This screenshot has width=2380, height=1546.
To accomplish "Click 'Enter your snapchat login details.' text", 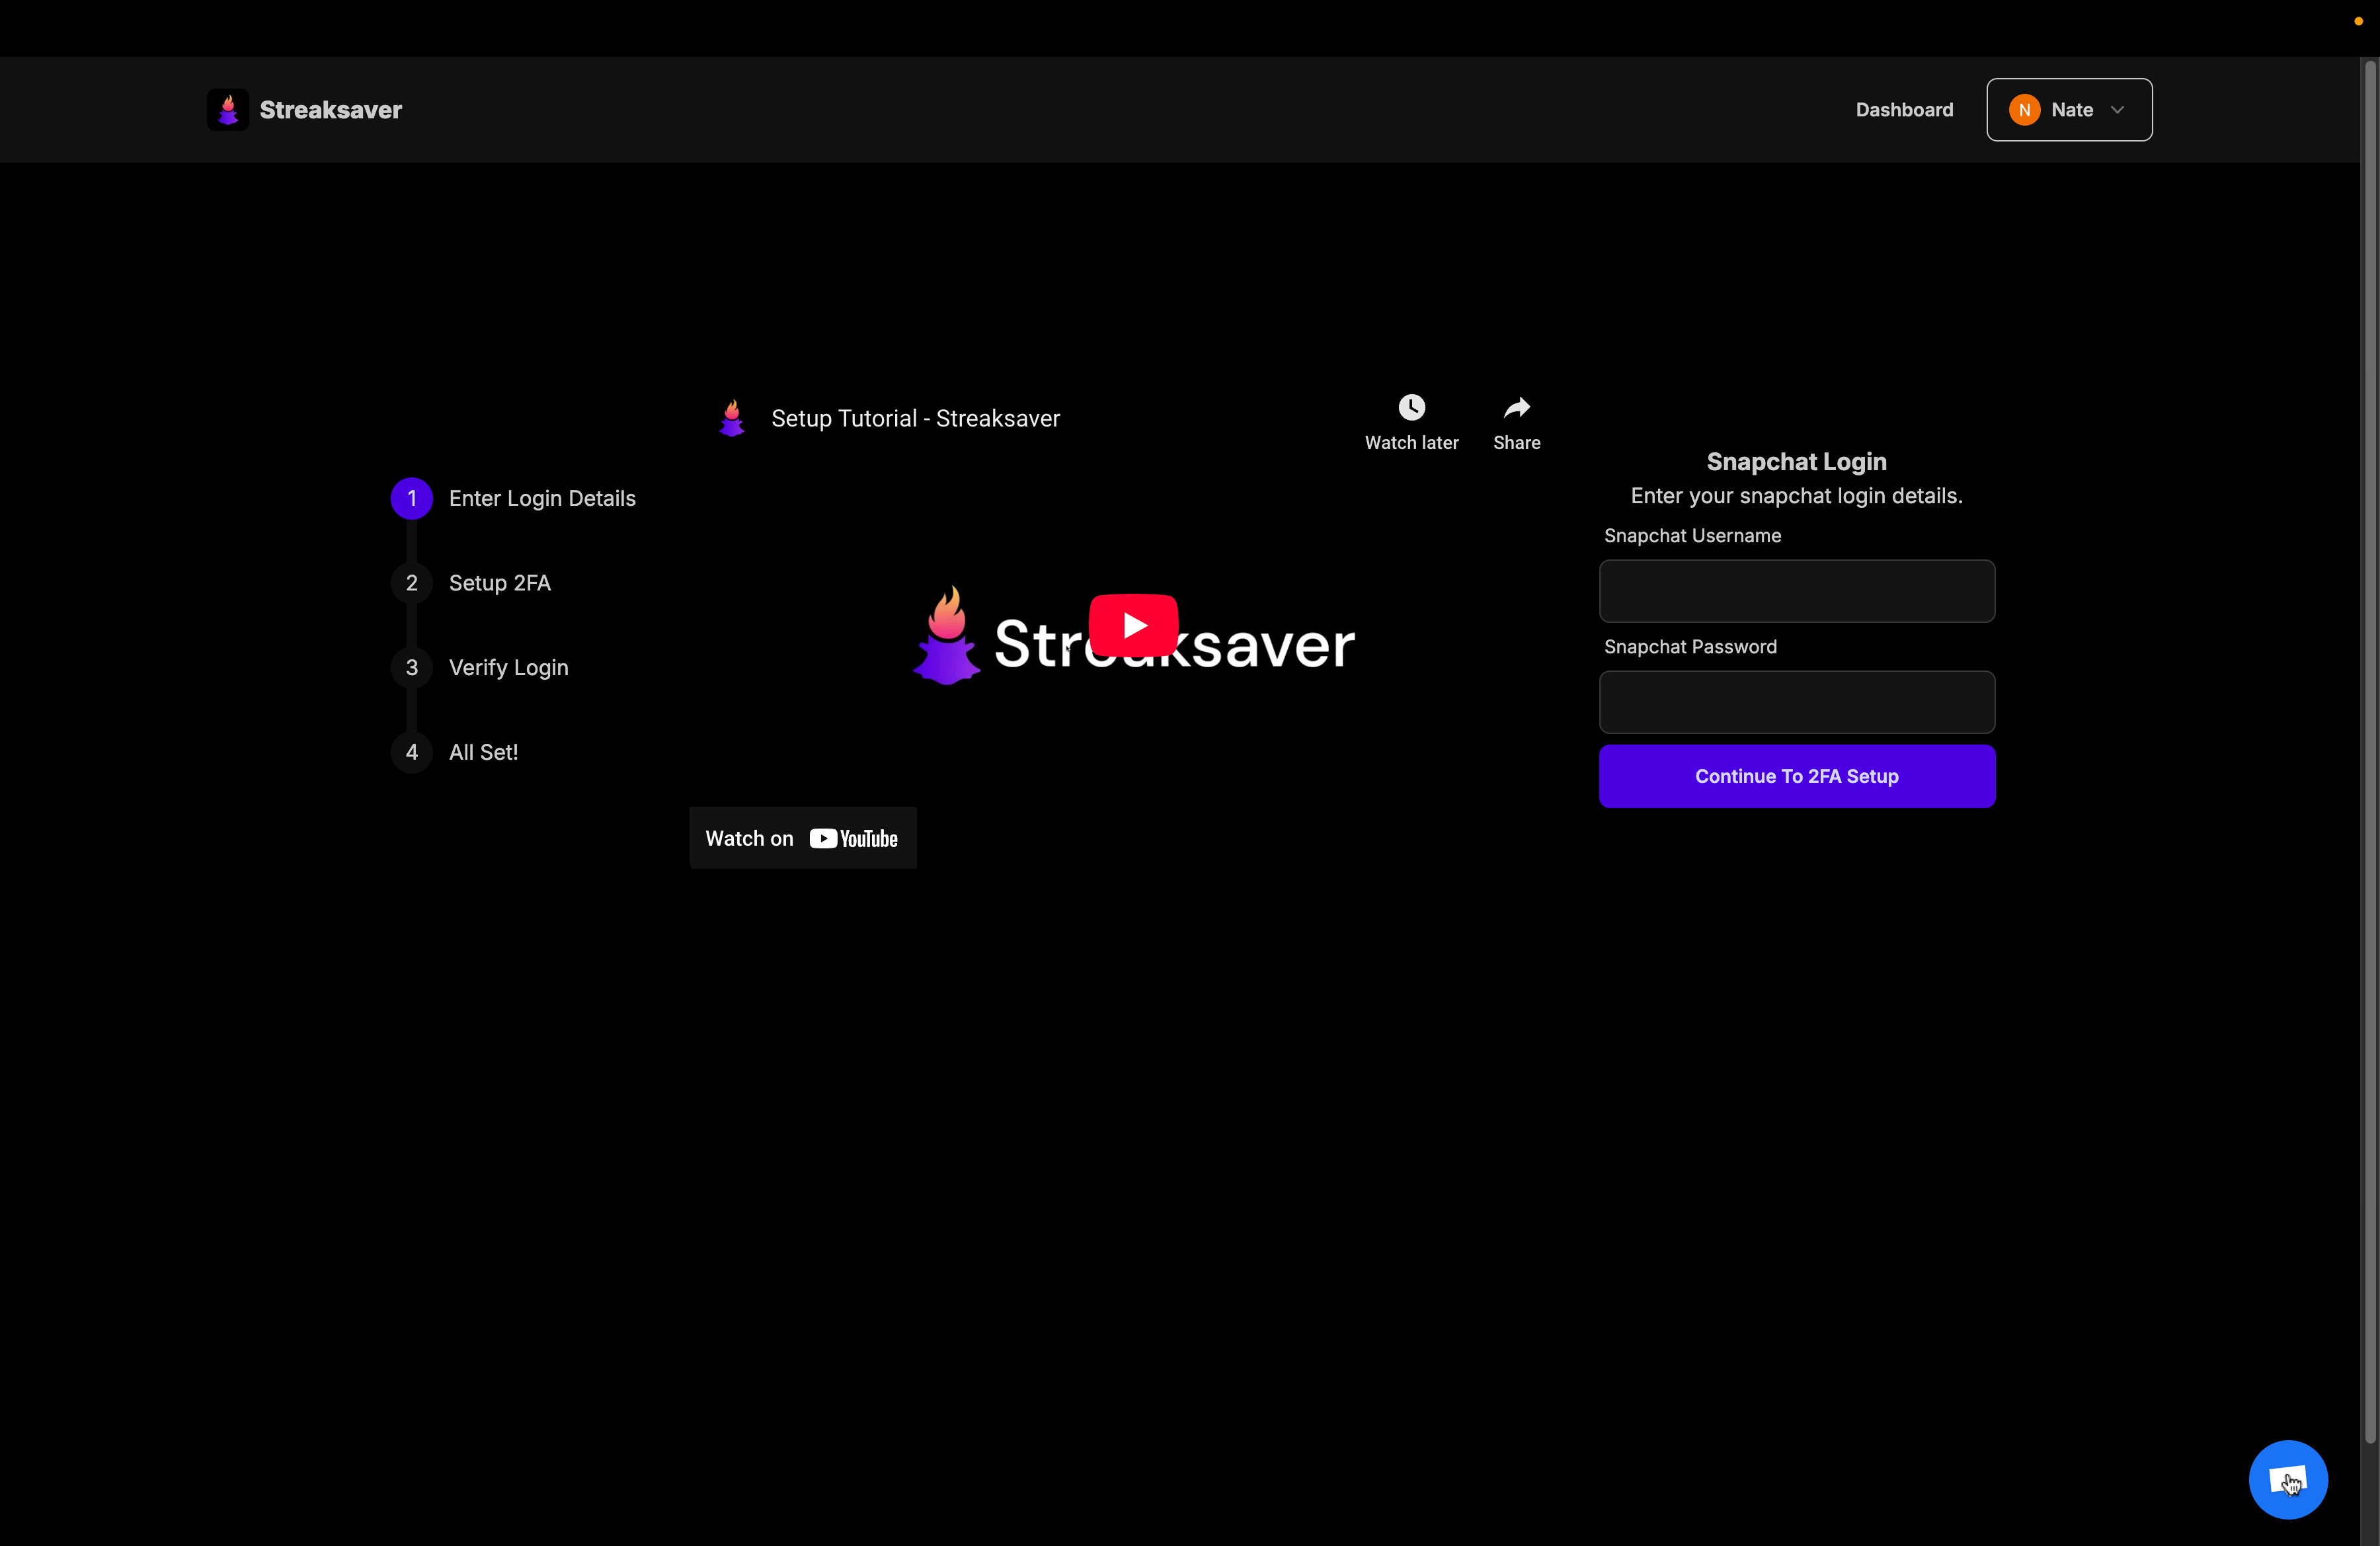I will coord(1796,496).
